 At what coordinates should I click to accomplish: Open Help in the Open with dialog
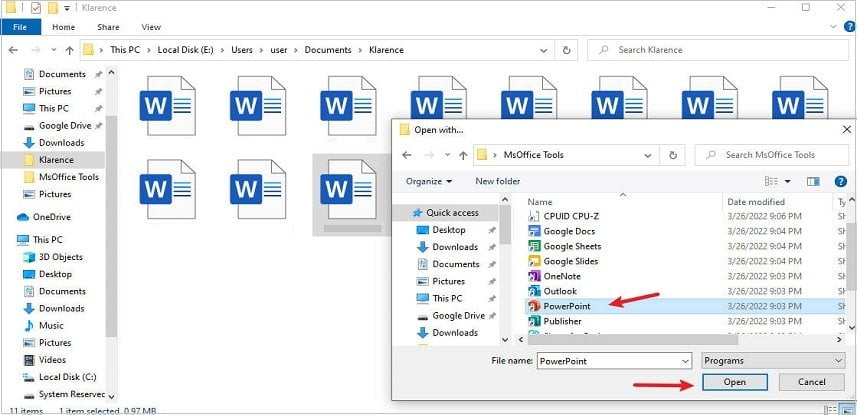(x=841, y=182)
